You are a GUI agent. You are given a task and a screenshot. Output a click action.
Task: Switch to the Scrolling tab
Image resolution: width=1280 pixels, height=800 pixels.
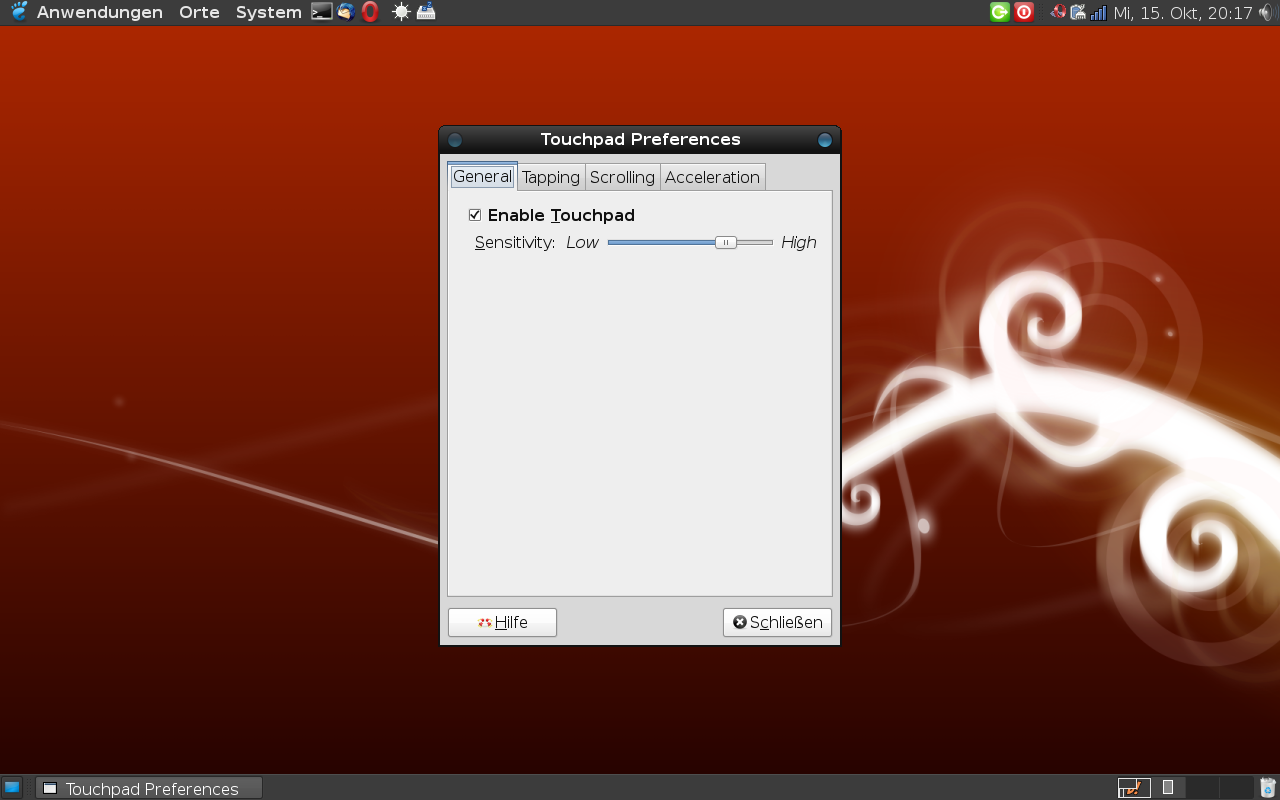[x=622, y=177]
